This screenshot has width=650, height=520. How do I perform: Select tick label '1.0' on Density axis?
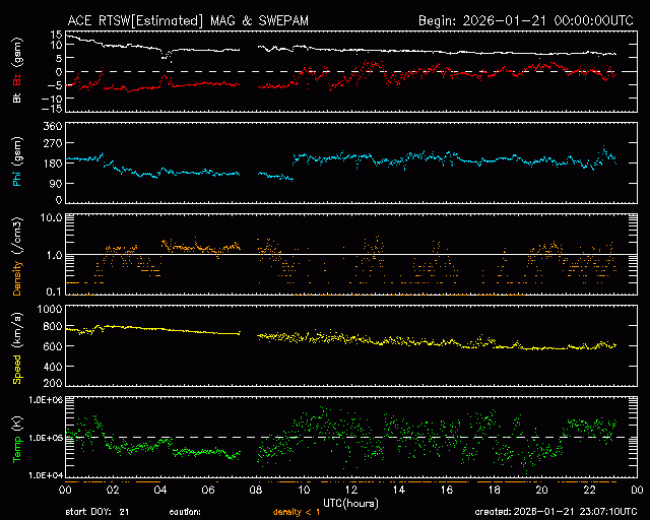(x=54, y=255)
